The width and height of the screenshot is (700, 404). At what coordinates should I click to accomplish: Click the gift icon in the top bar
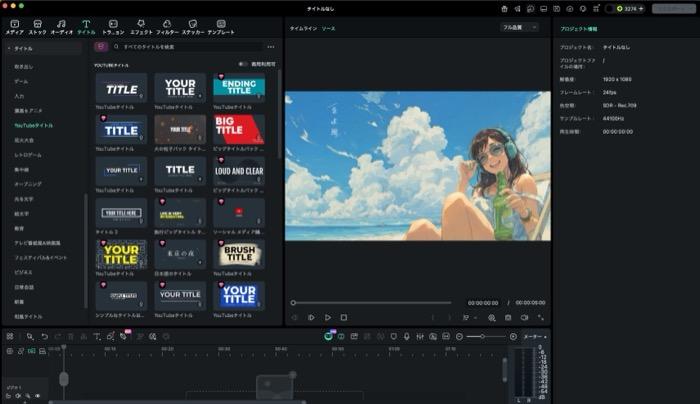(x=504, y=8)
